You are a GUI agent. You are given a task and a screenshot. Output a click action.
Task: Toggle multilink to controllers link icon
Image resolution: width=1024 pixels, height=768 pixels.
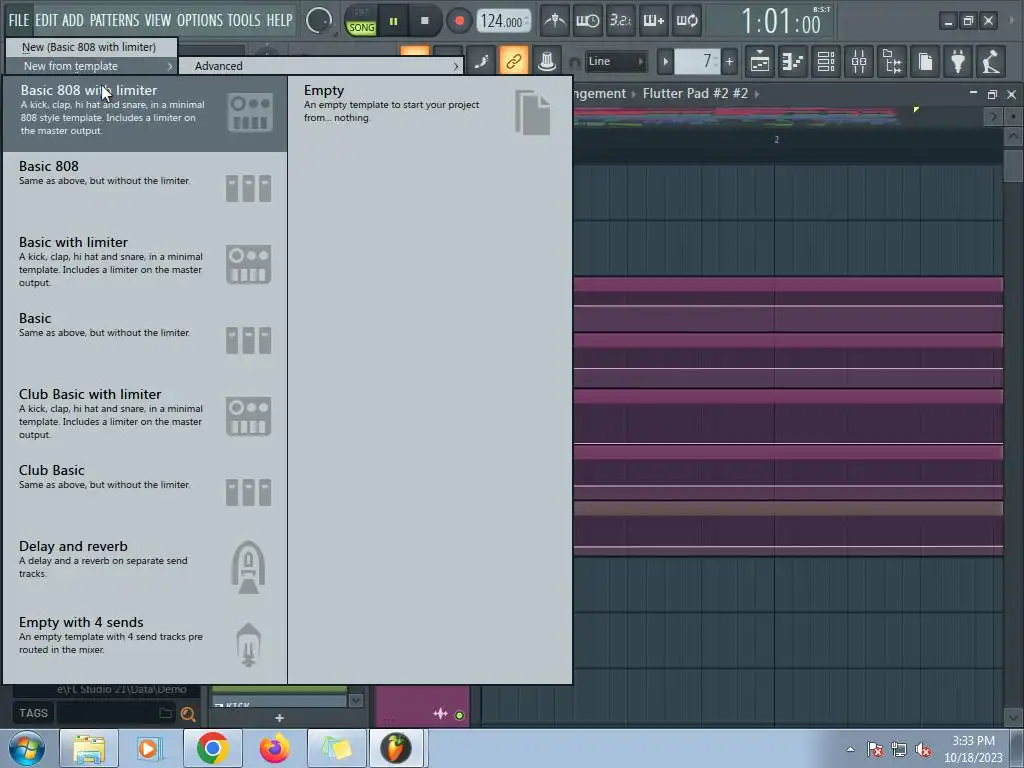coord(514,61)
